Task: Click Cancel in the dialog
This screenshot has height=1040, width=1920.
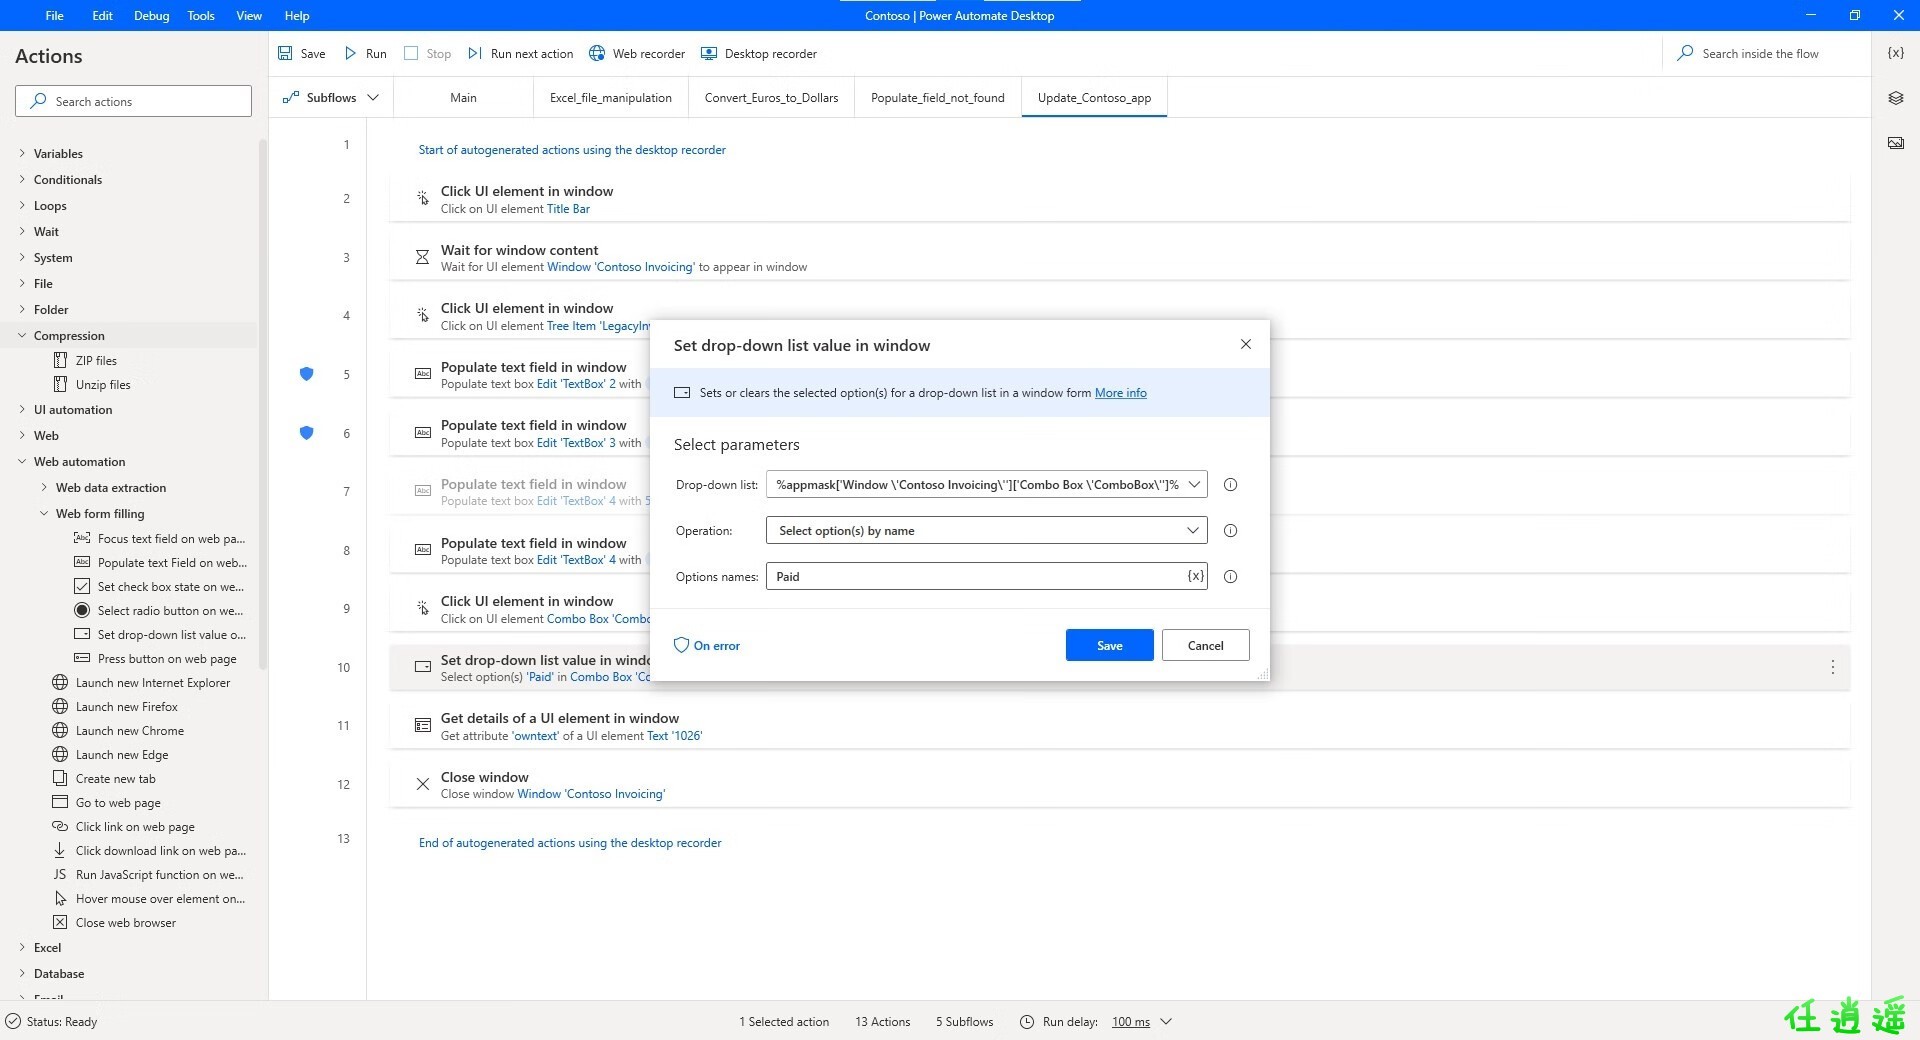Action: pyautogui.click(x=1205, y=646)
